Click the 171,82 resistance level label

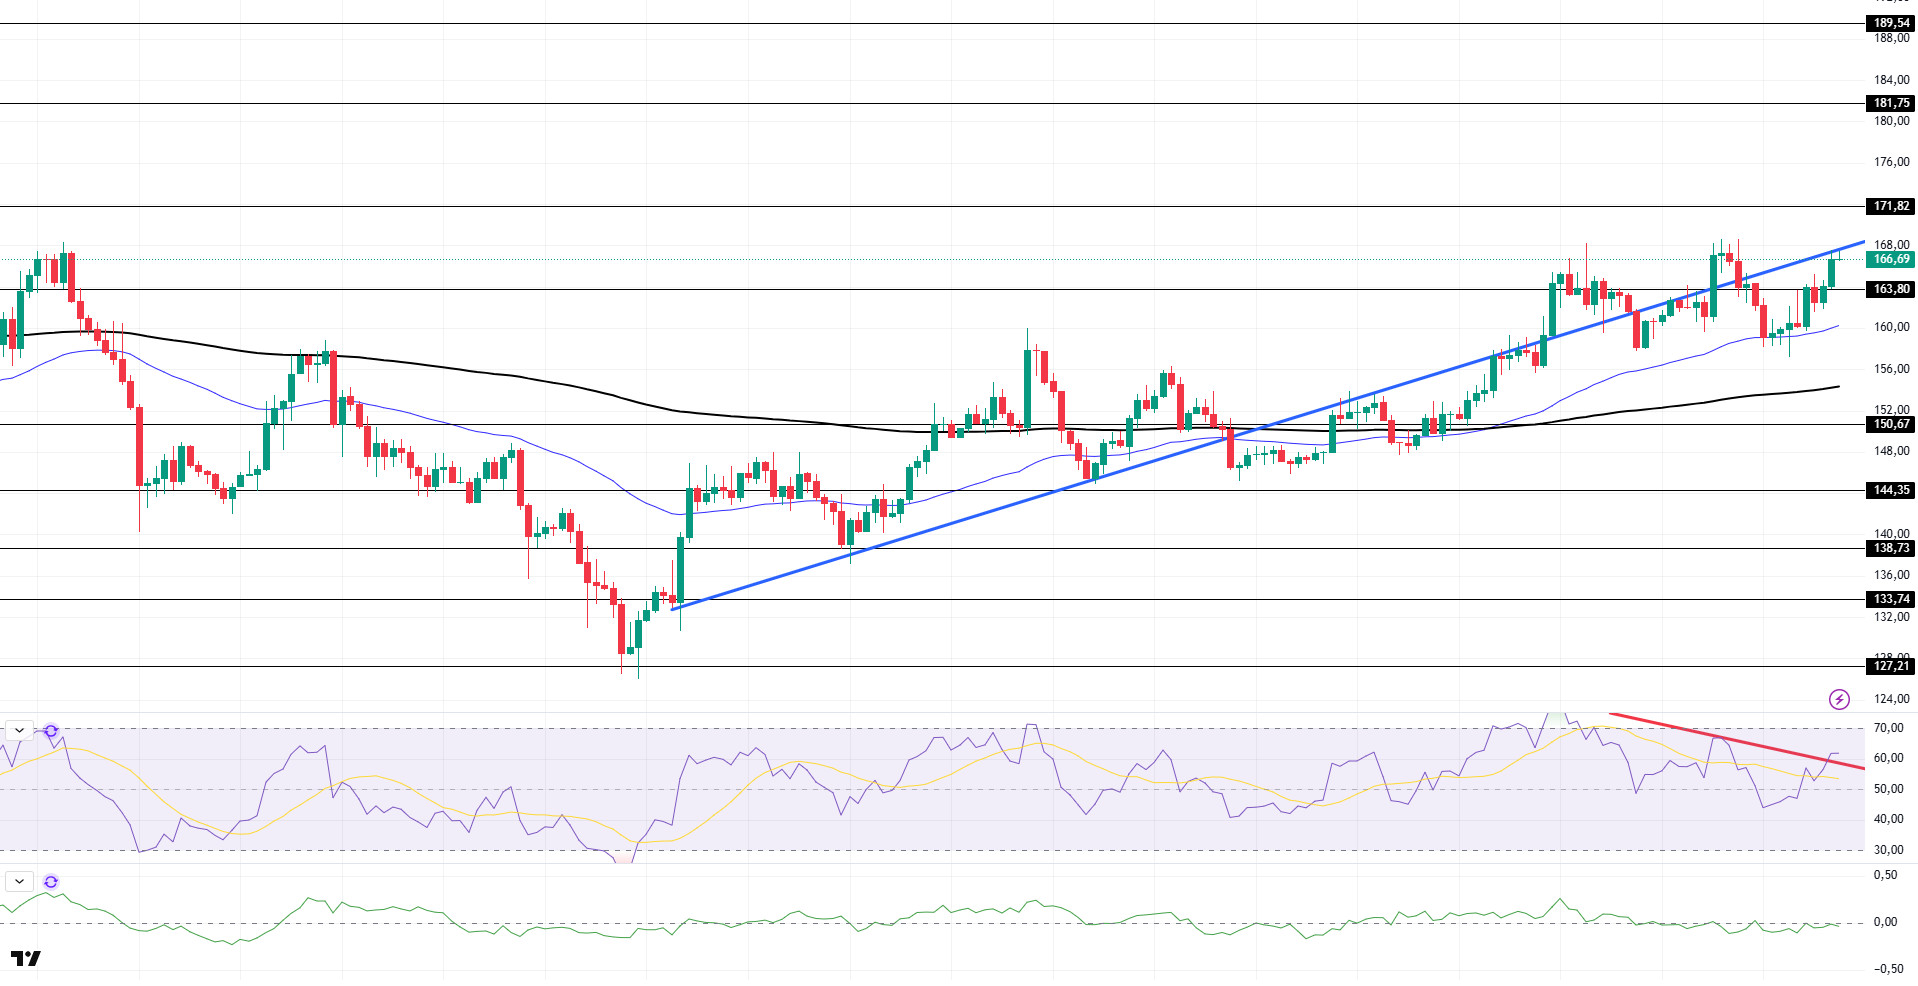(x=1891, y=206)
